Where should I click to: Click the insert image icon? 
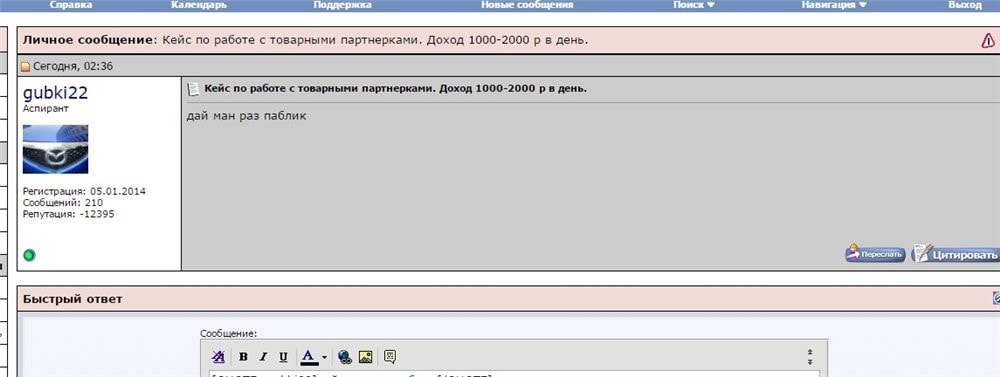365,357
